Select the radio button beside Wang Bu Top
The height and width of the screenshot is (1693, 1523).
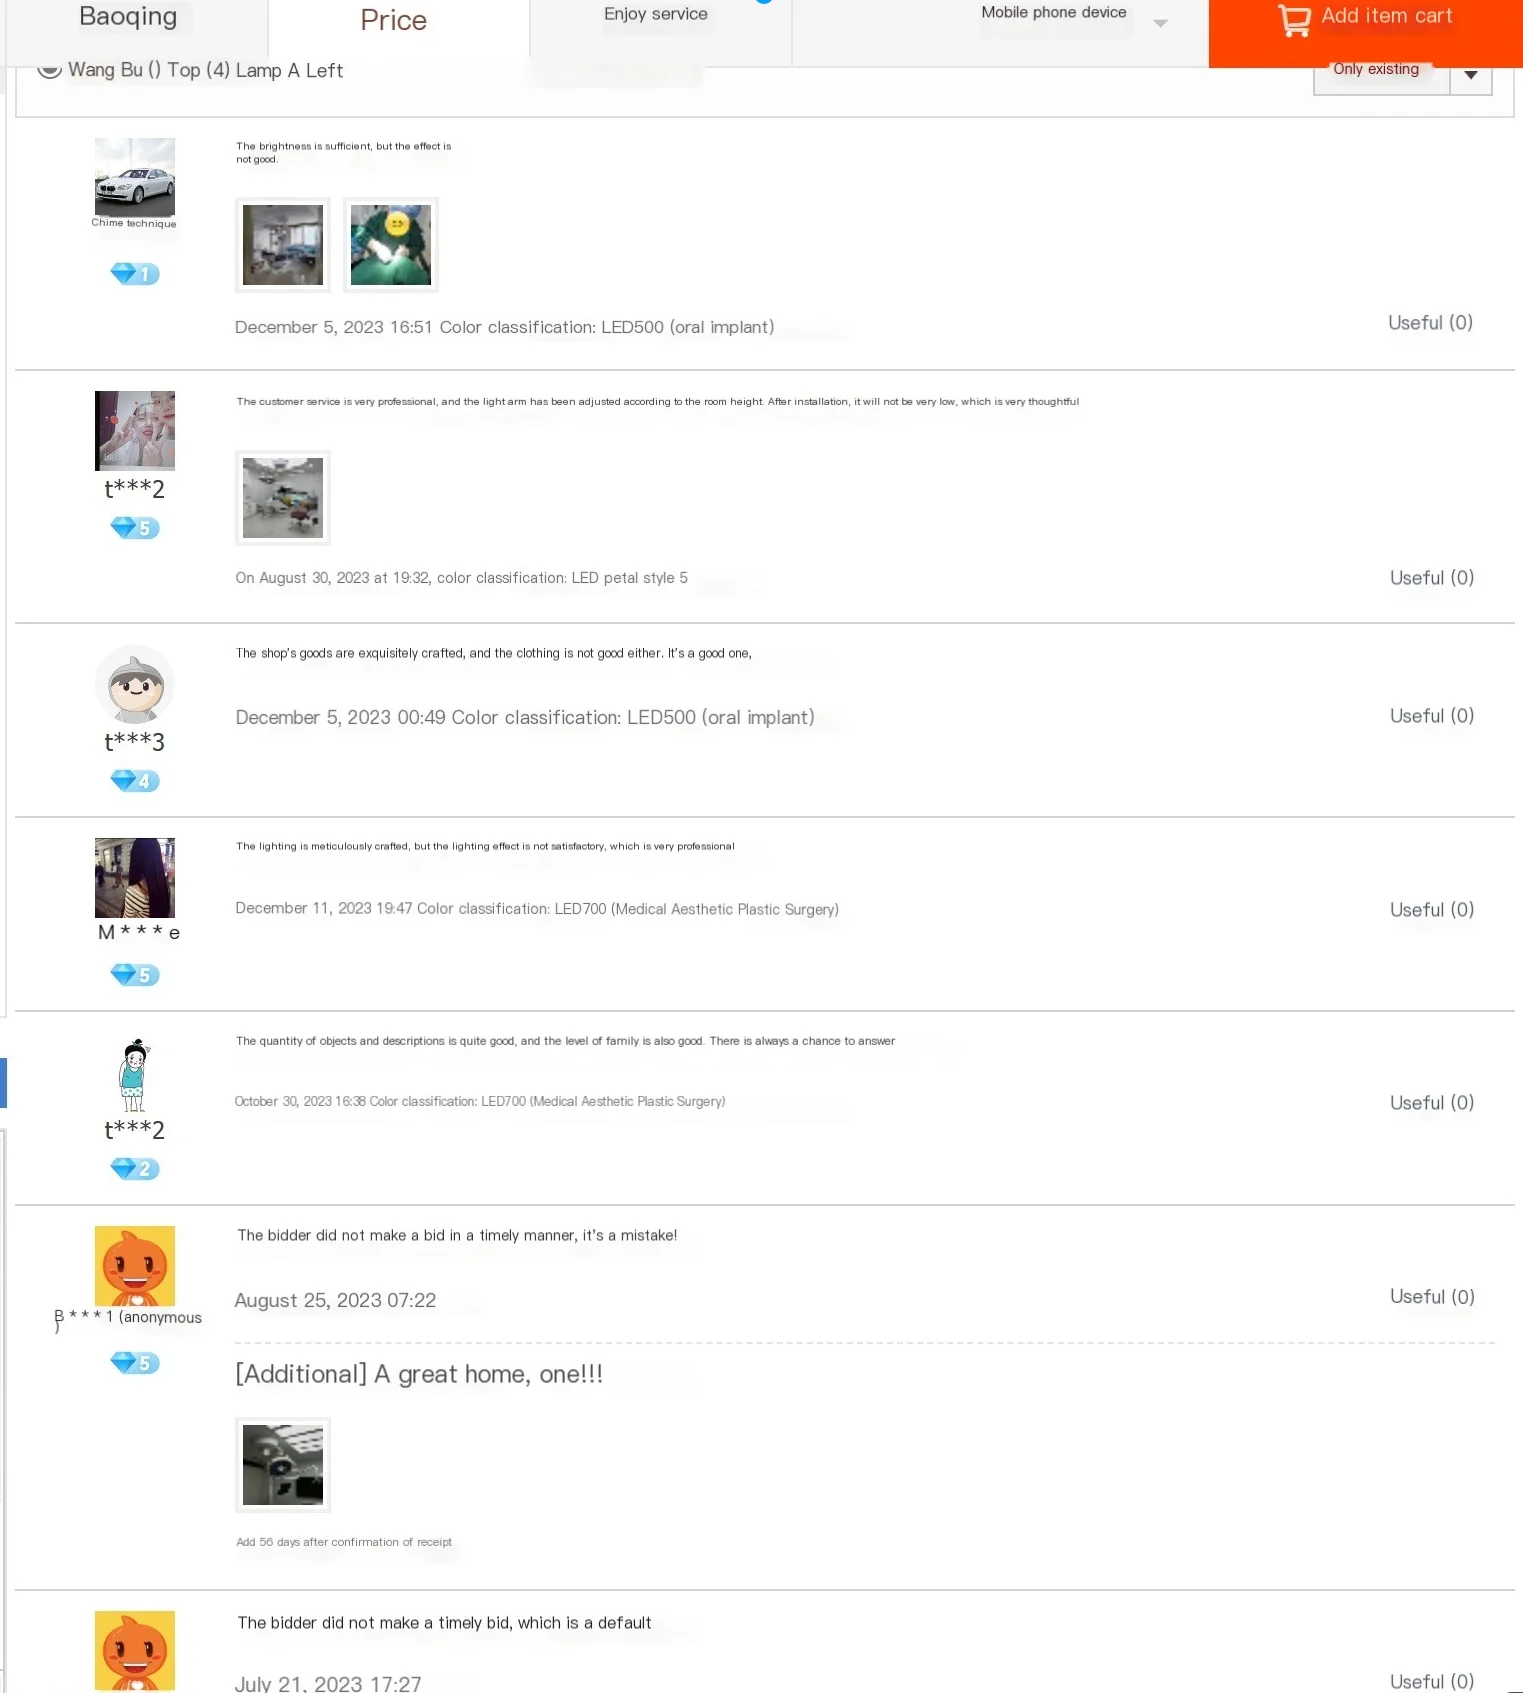coord(49,69)
